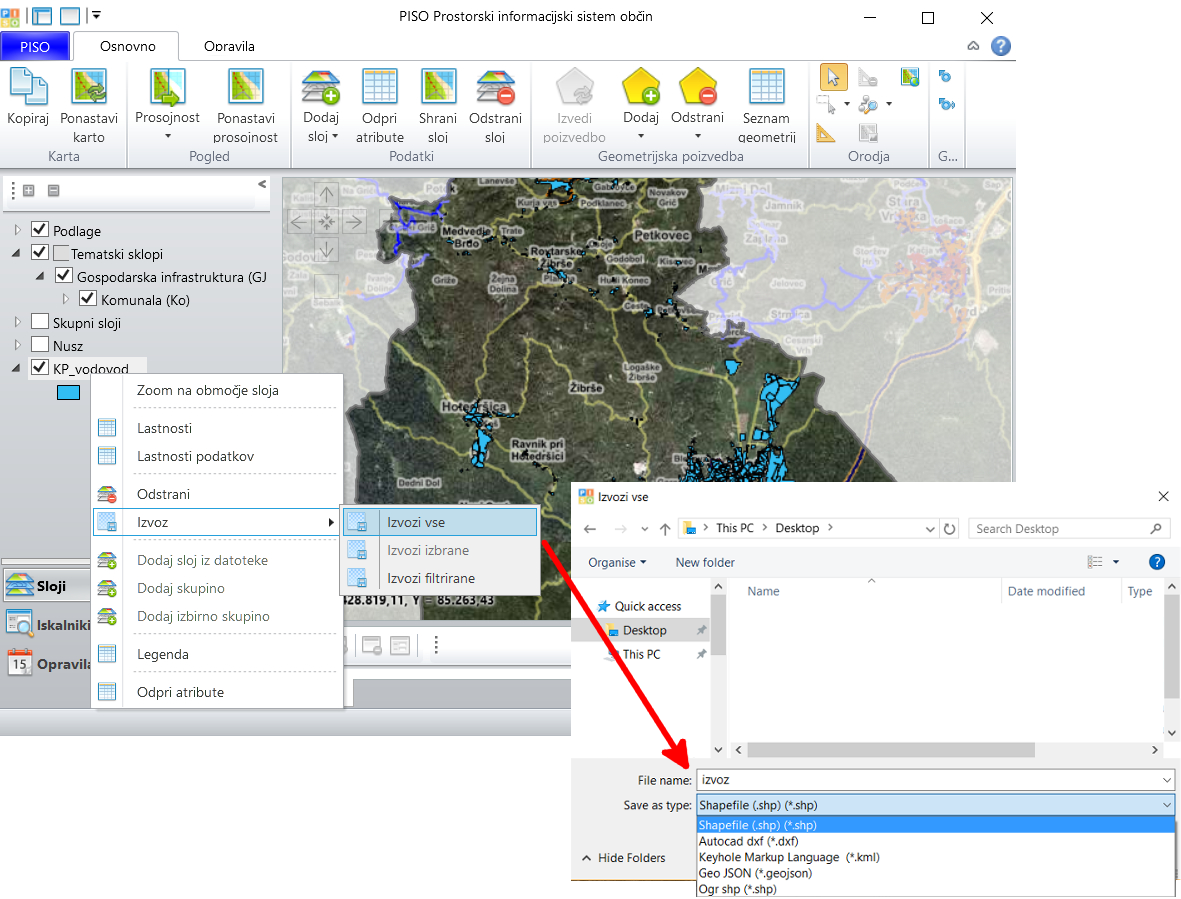Click the New folder button
1181x899 pixels.
705,563
